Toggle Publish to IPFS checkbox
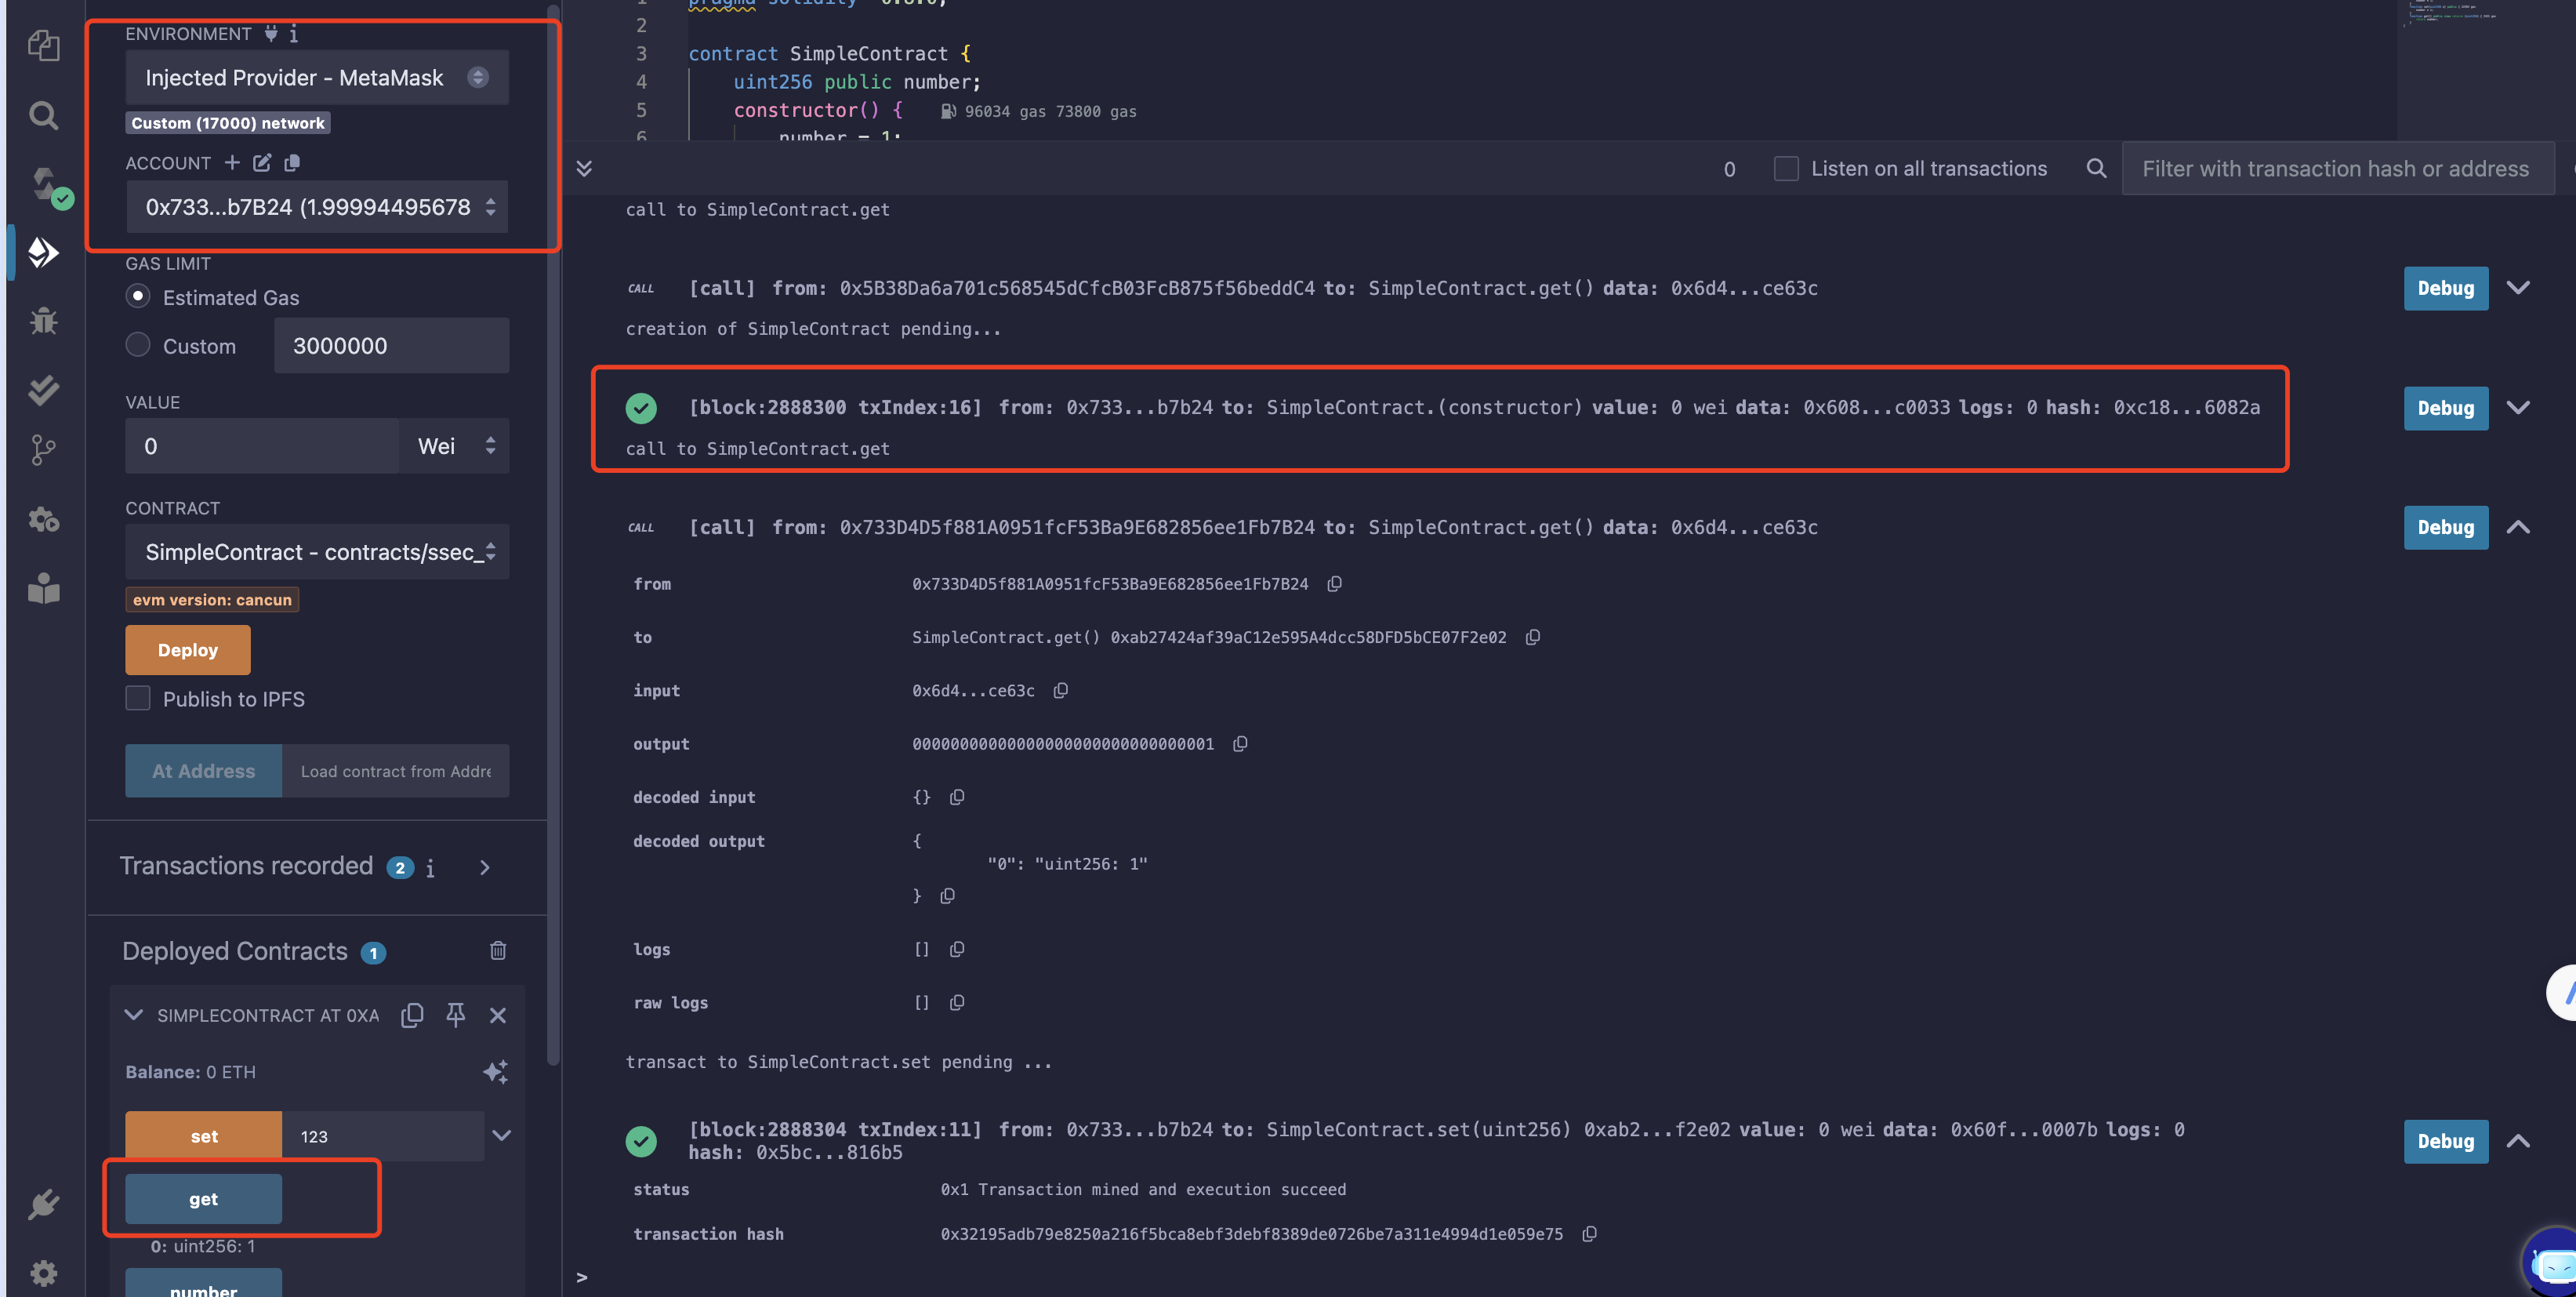This screenshot has width=2576, height=1297. coord(138,698)
